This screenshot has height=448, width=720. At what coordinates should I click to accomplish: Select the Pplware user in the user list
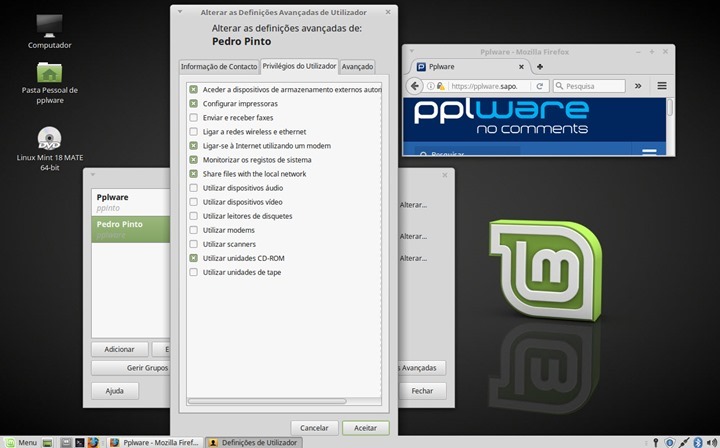tap(130, 202)
